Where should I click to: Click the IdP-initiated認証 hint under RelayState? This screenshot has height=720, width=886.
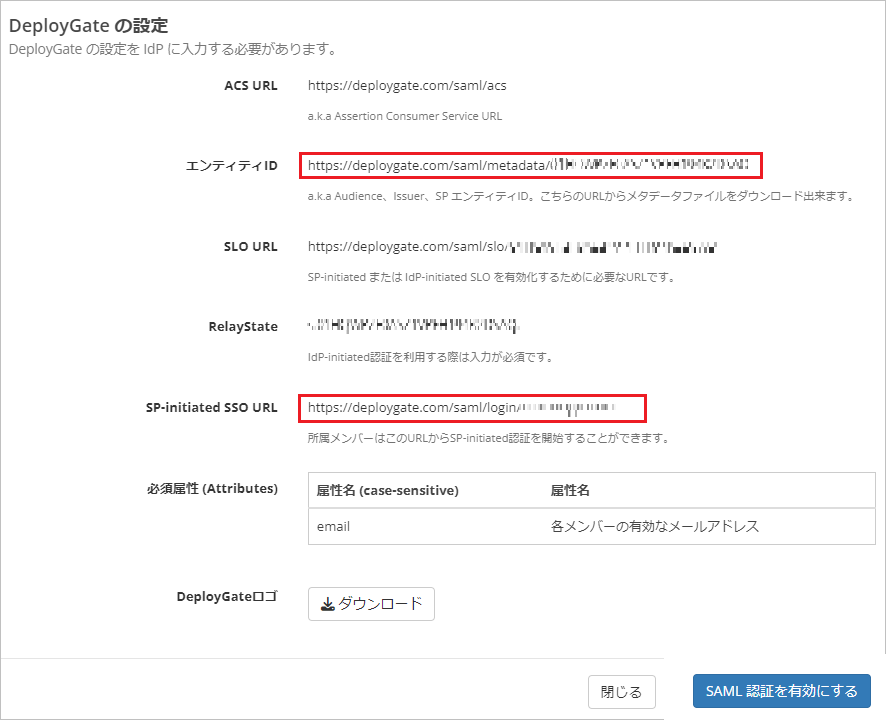[x=432, y=357]
